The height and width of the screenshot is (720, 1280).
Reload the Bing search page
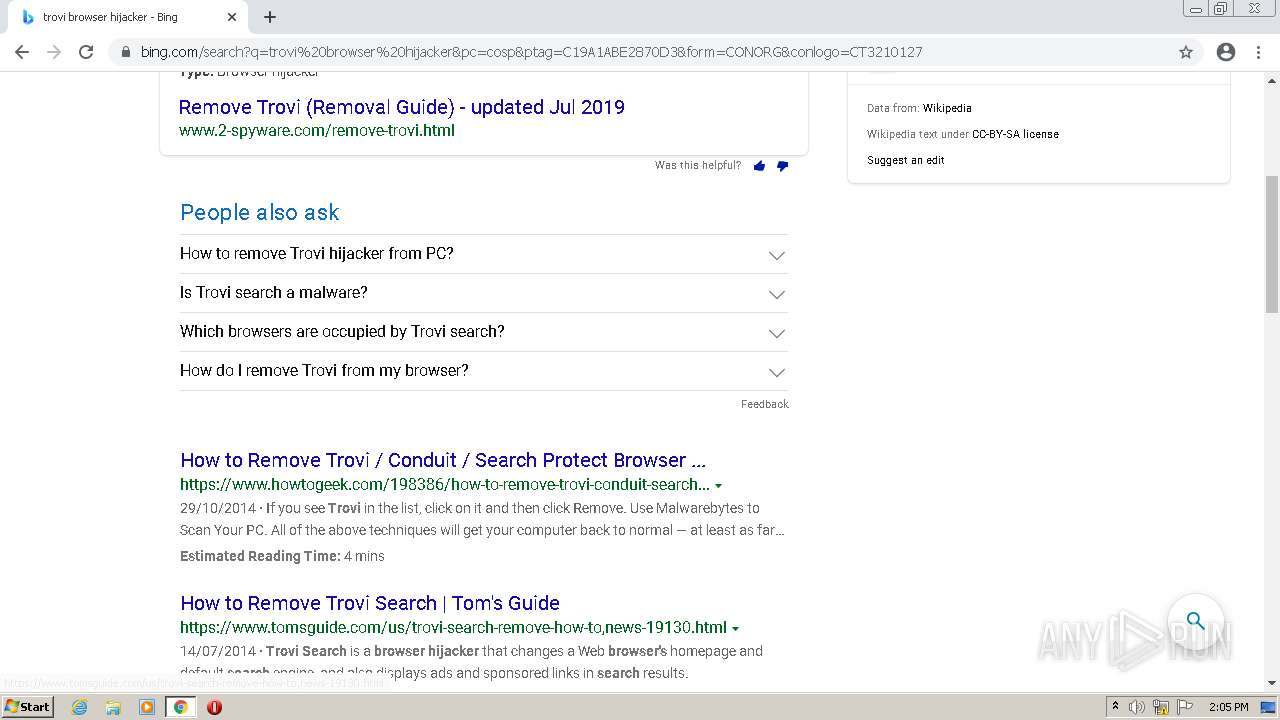click(86, 52)
